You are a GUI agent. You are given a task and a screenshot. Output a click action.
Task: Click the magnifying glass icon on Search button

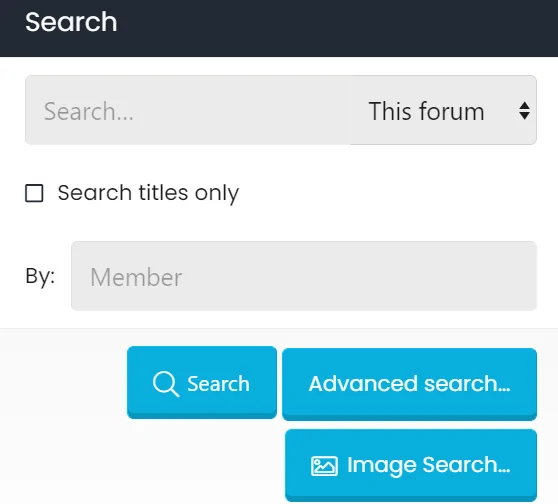(x=166, y=384)
